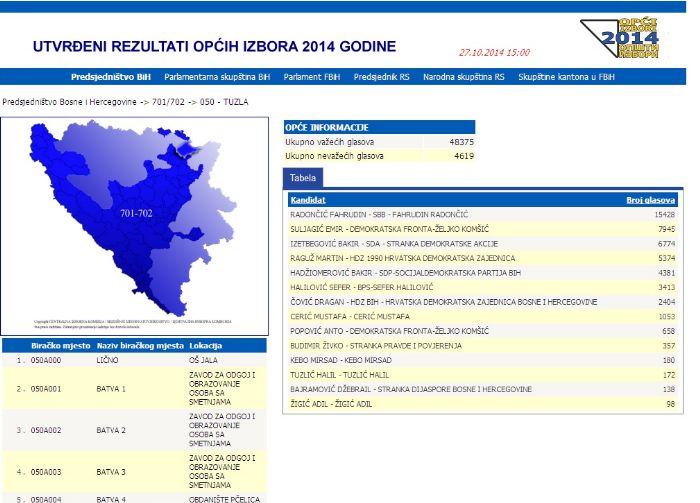Open Predsjedništvo BiH menu item
The image size is (700, 503).
[111, 77]
